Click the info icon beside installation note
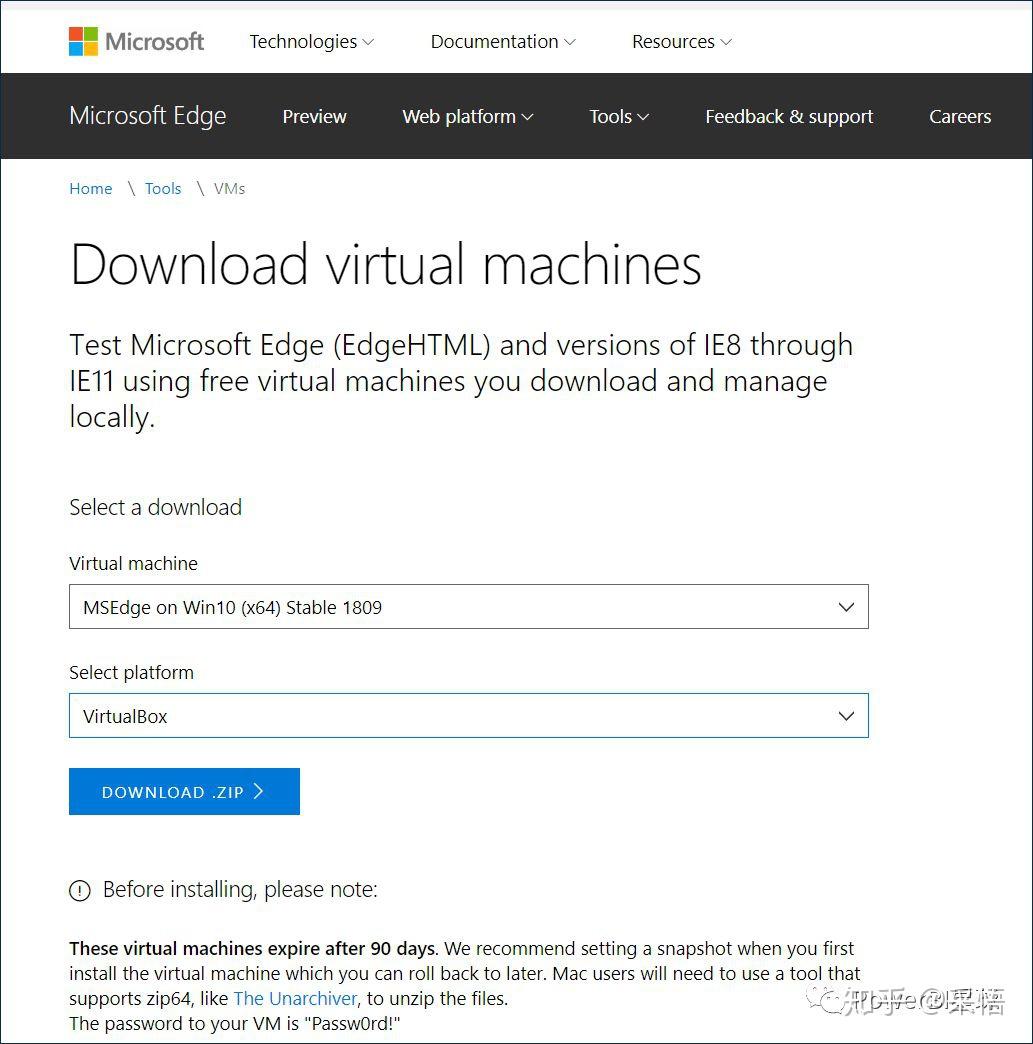1033x1044 pixels. click(80, 890)
